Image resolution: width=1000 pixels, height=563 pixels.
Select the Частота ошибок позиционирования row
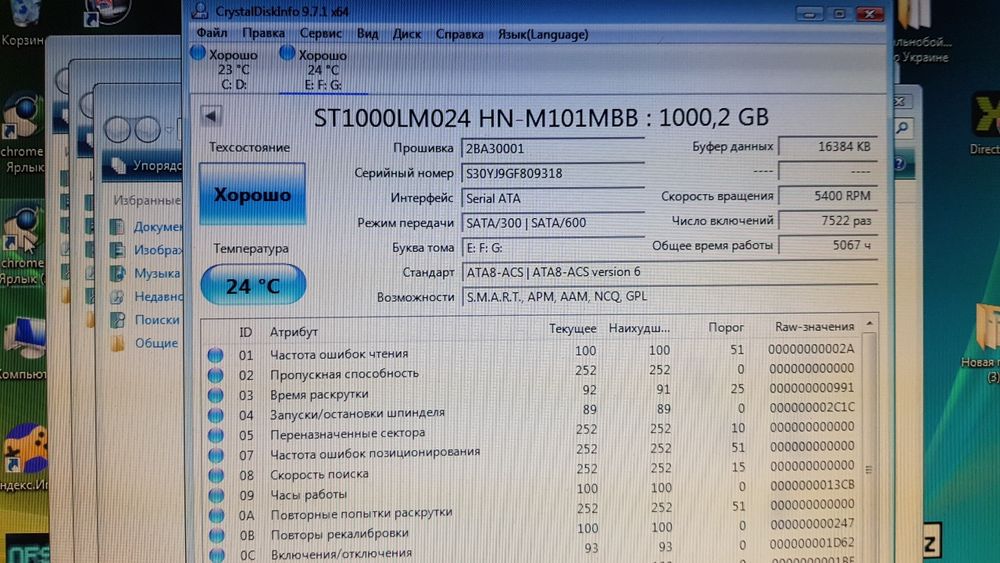point(533,451)
